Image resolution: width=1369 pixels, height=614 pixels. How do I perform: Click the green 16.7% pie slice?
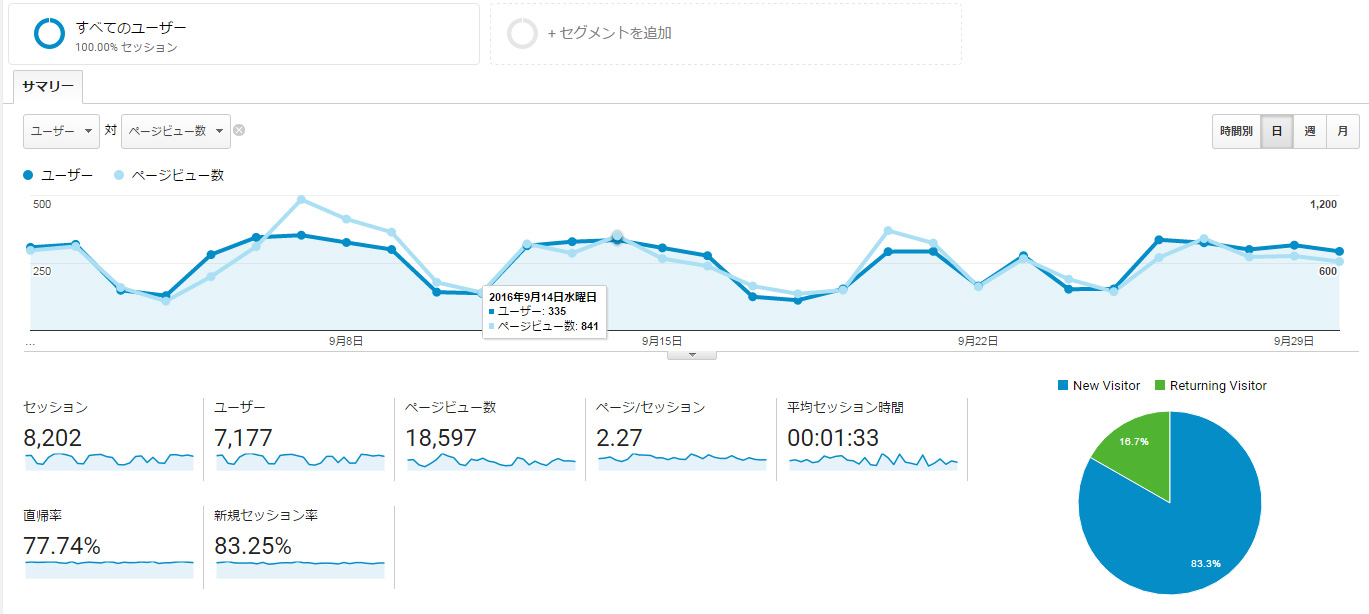[1138, 447]
